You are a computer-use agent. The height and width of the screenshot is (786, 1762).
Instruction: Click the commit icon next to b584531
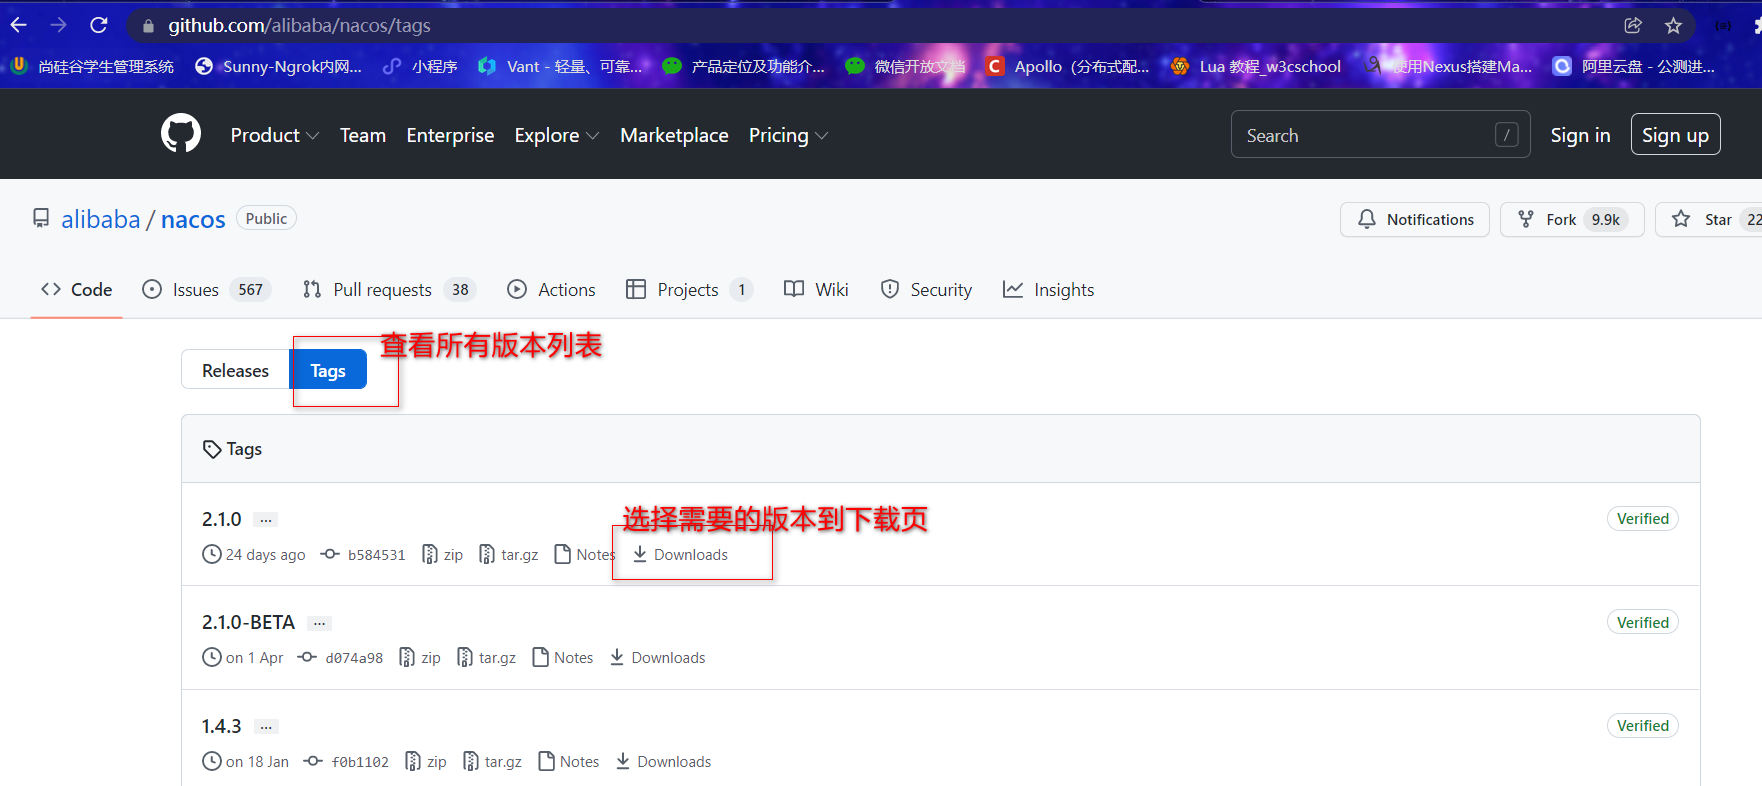tap(330, 554)
